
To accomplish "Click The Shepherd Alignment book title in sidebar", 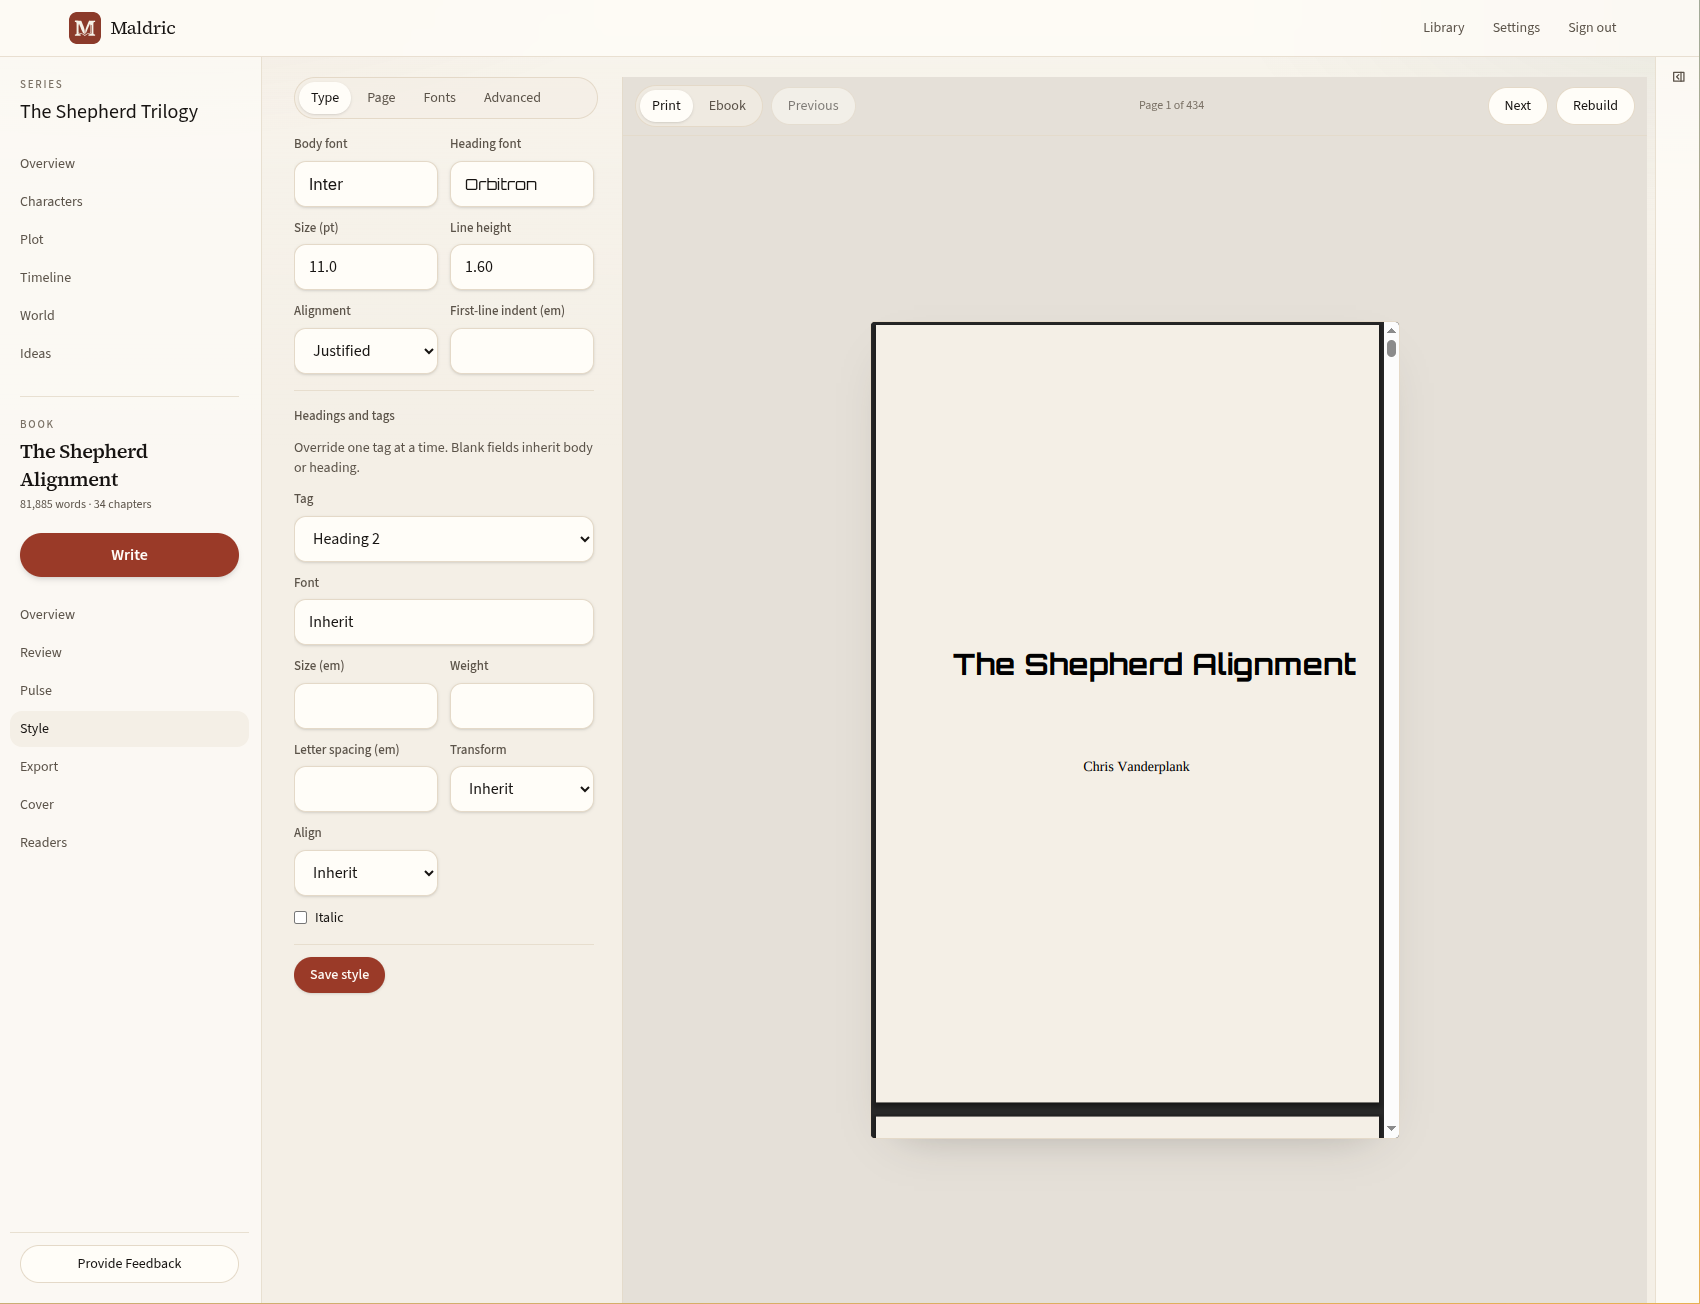I will [x=84, y=466].
